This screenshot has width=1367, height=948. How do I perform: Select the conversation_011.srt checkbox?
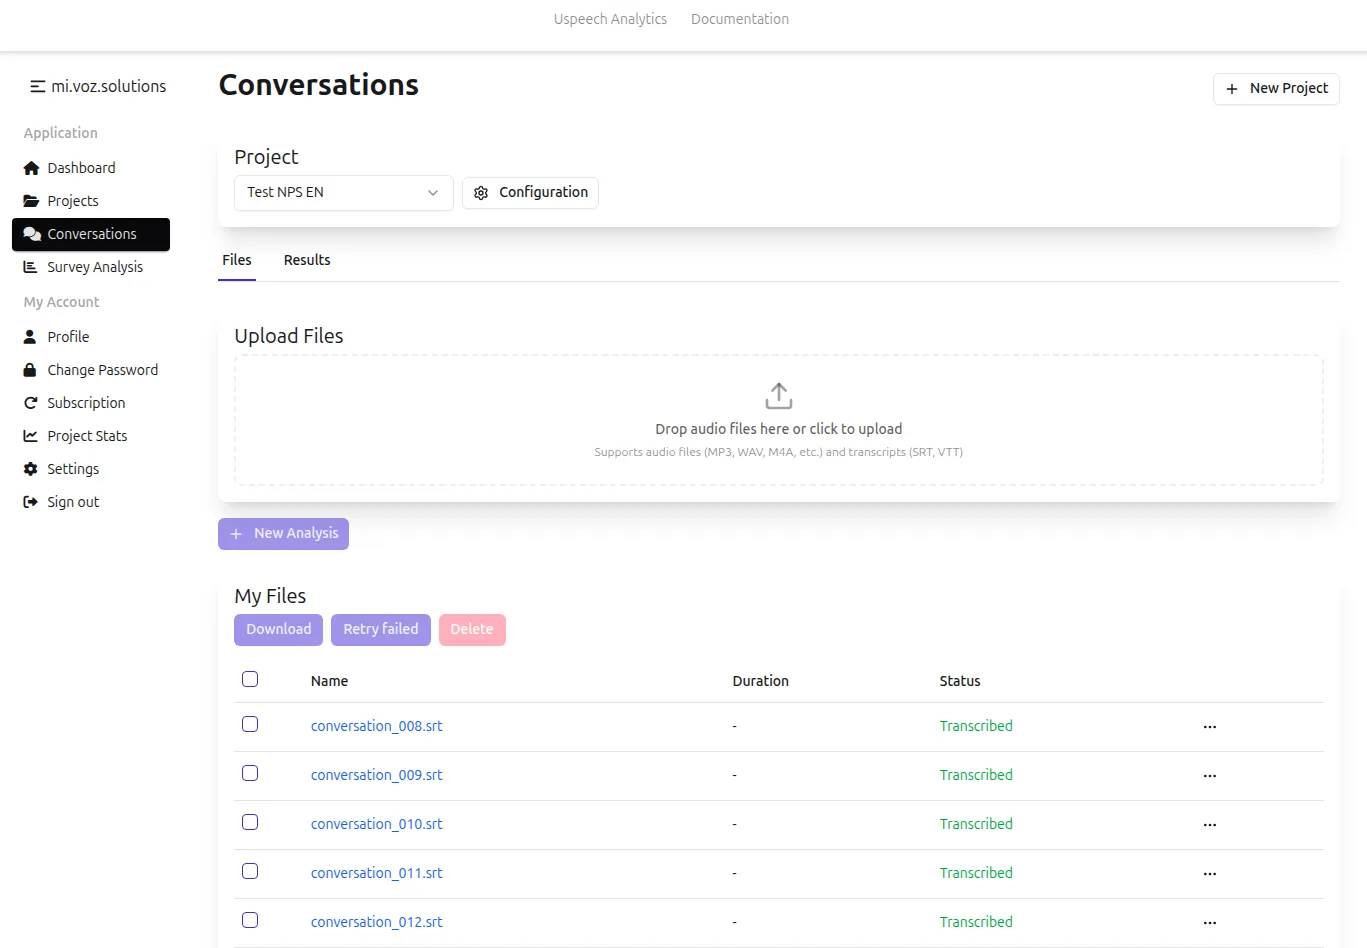(x=250, y=872)
